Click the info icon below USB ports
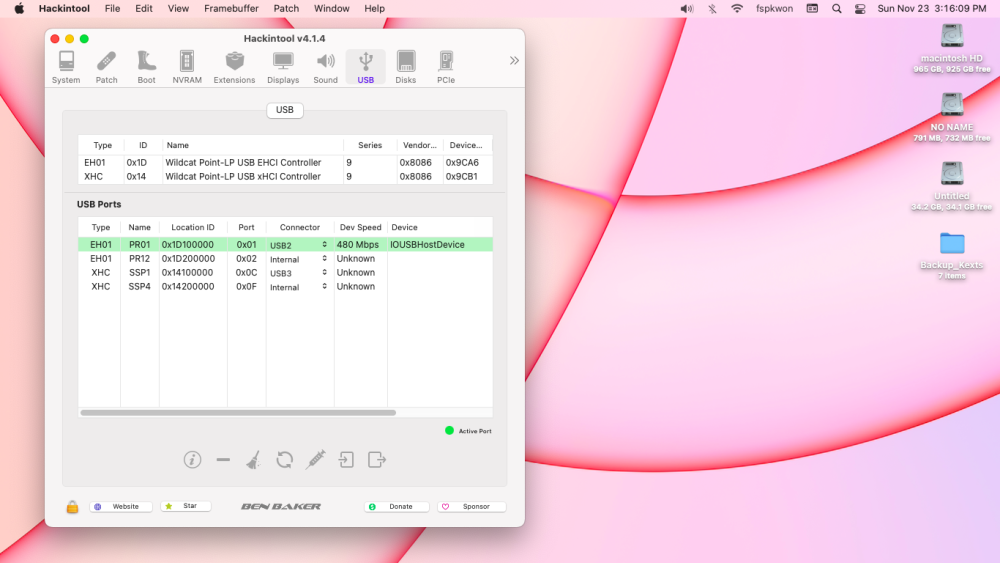This screenshot has width=1000, height=563. tap(193, 460)
